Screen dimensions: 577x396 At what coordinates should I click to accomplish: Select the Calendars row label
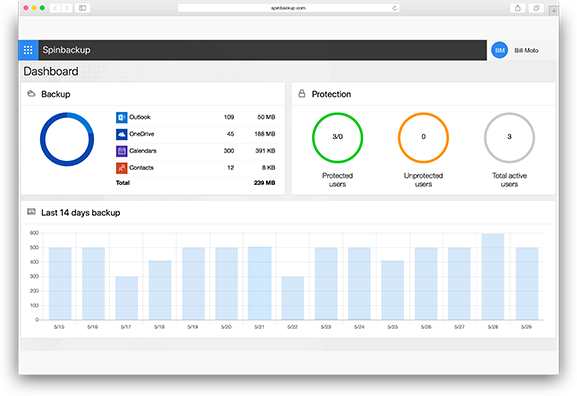(x=143, y=151)
